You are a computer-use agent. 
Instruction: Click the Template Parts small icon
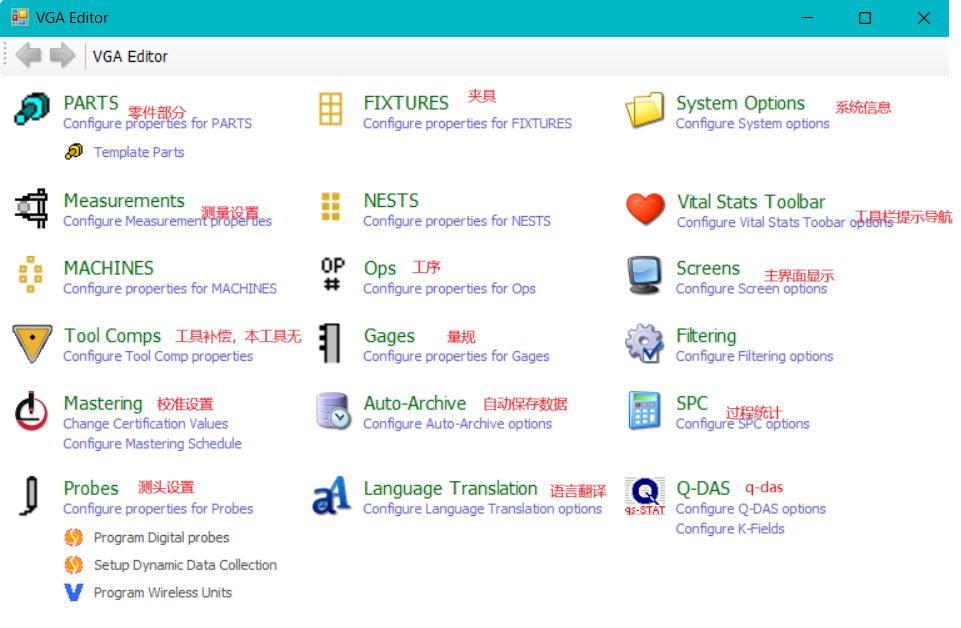(x=74, y=152)
